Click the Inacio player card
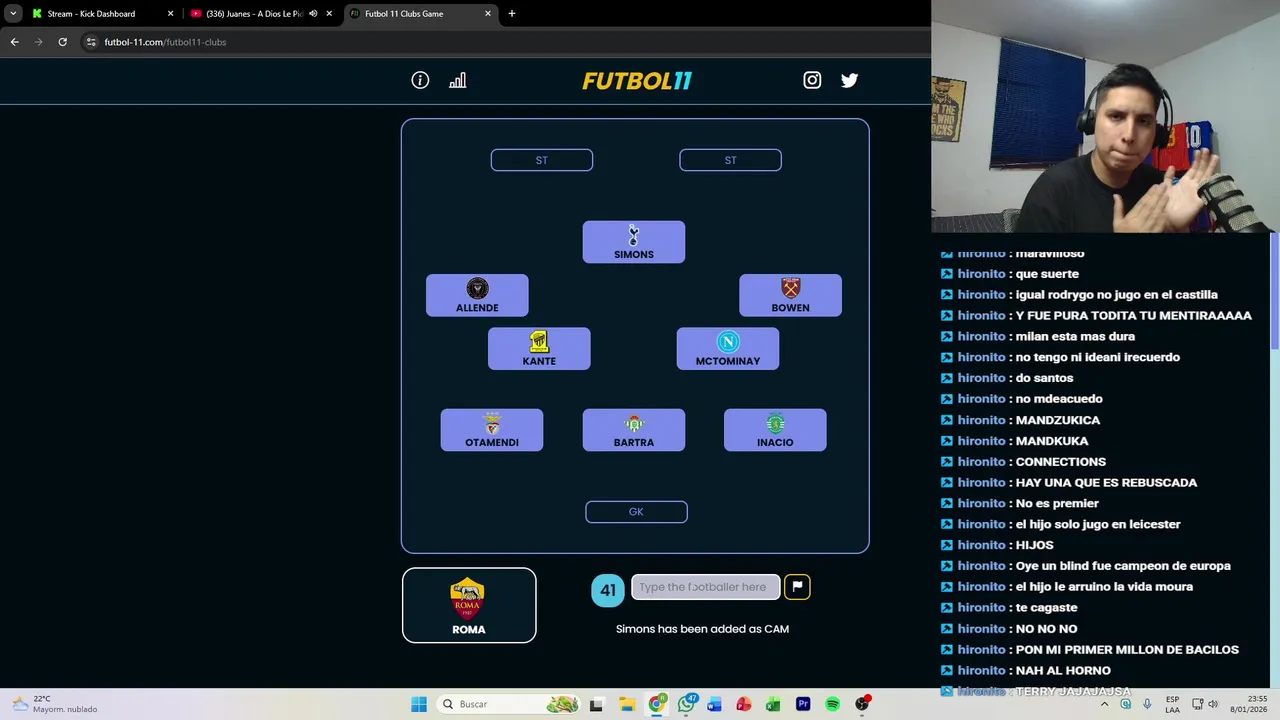1280x720 pixels. coord(775,430)
